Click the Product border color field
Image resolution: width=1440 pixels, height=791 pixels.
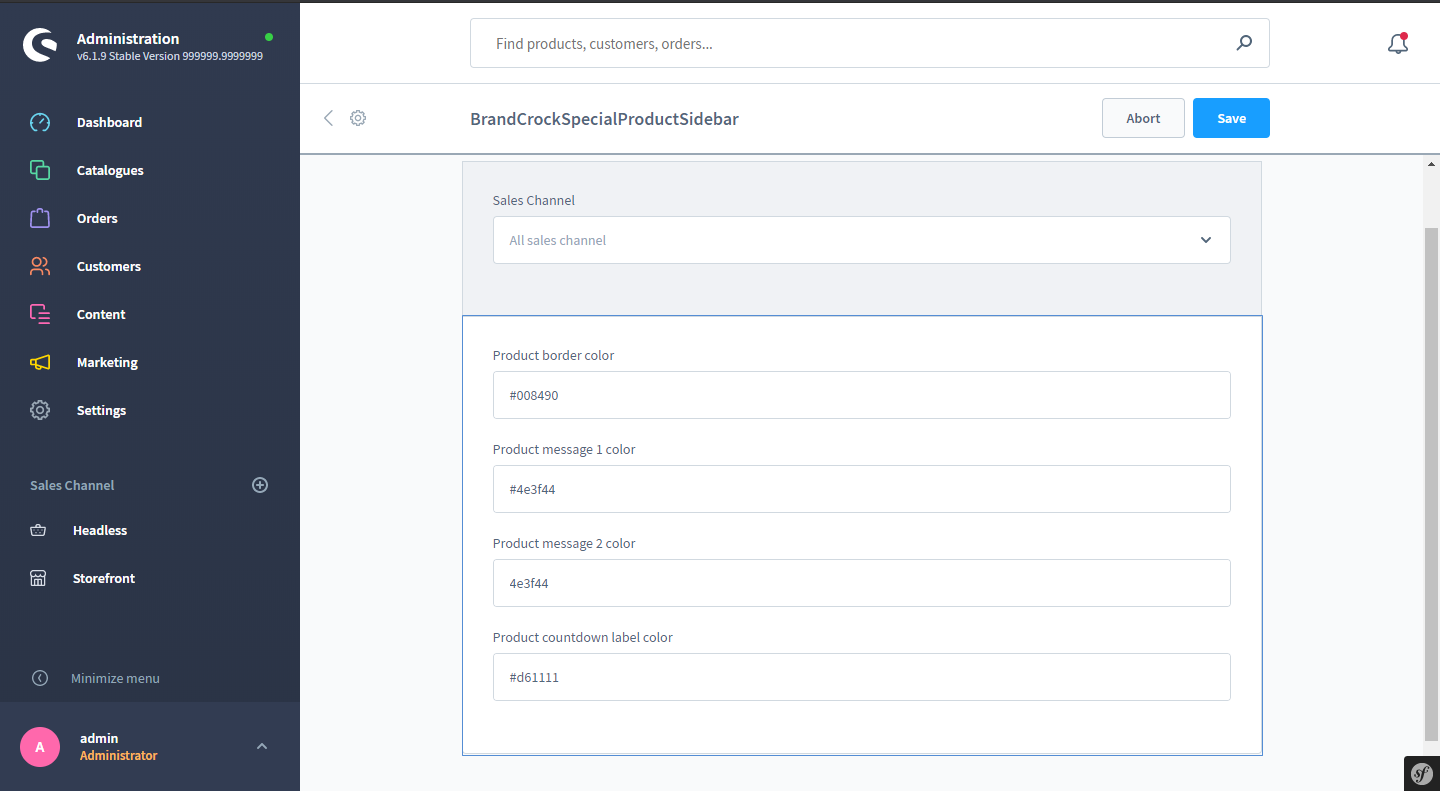click(861, 395)
